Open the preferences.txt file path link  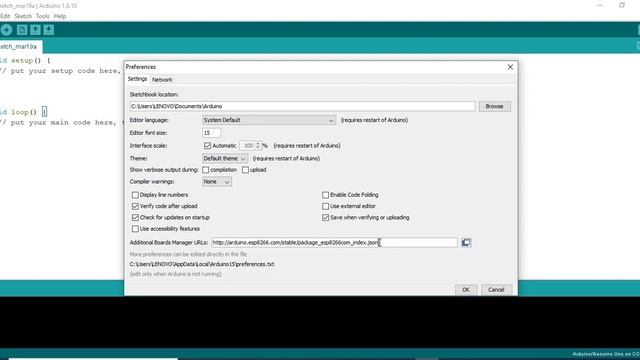tap(202, 264)
